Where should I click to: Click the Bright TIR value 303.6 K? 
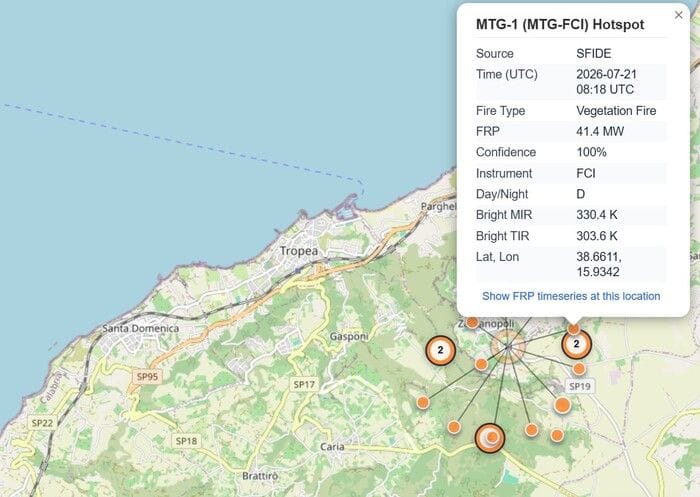tap(596, 236)
